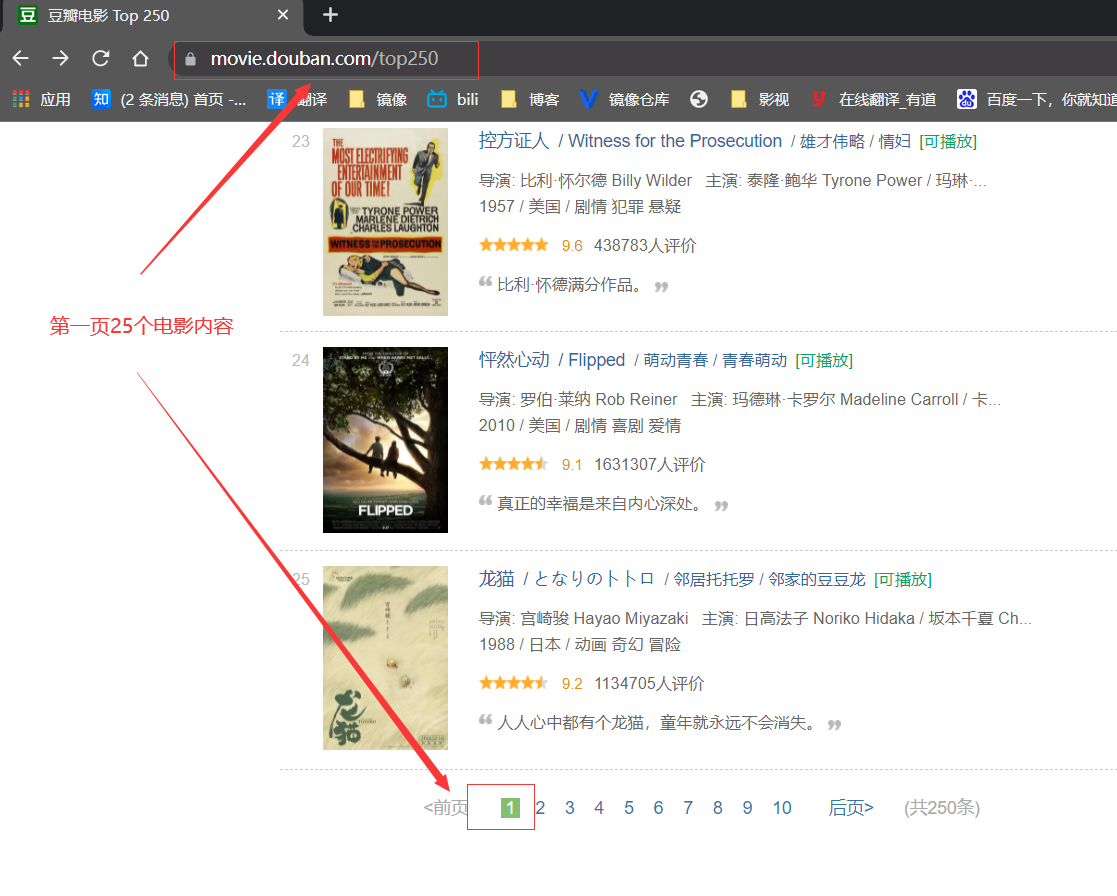The width and height of the screenshot is (1117, 896).
Task: Go back using the browser back arrow
Action: pyautogui.click(x=21, y=58)
